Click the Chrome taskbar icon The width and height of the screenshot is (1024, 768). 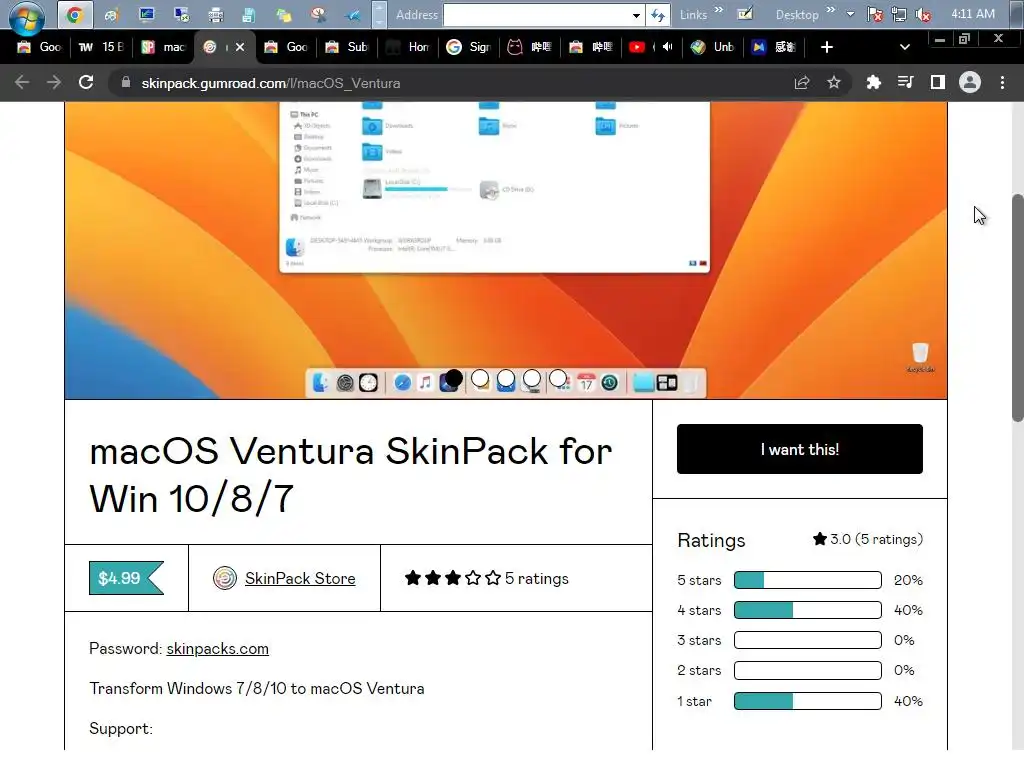pyautogui.click(x=74, y=14)
